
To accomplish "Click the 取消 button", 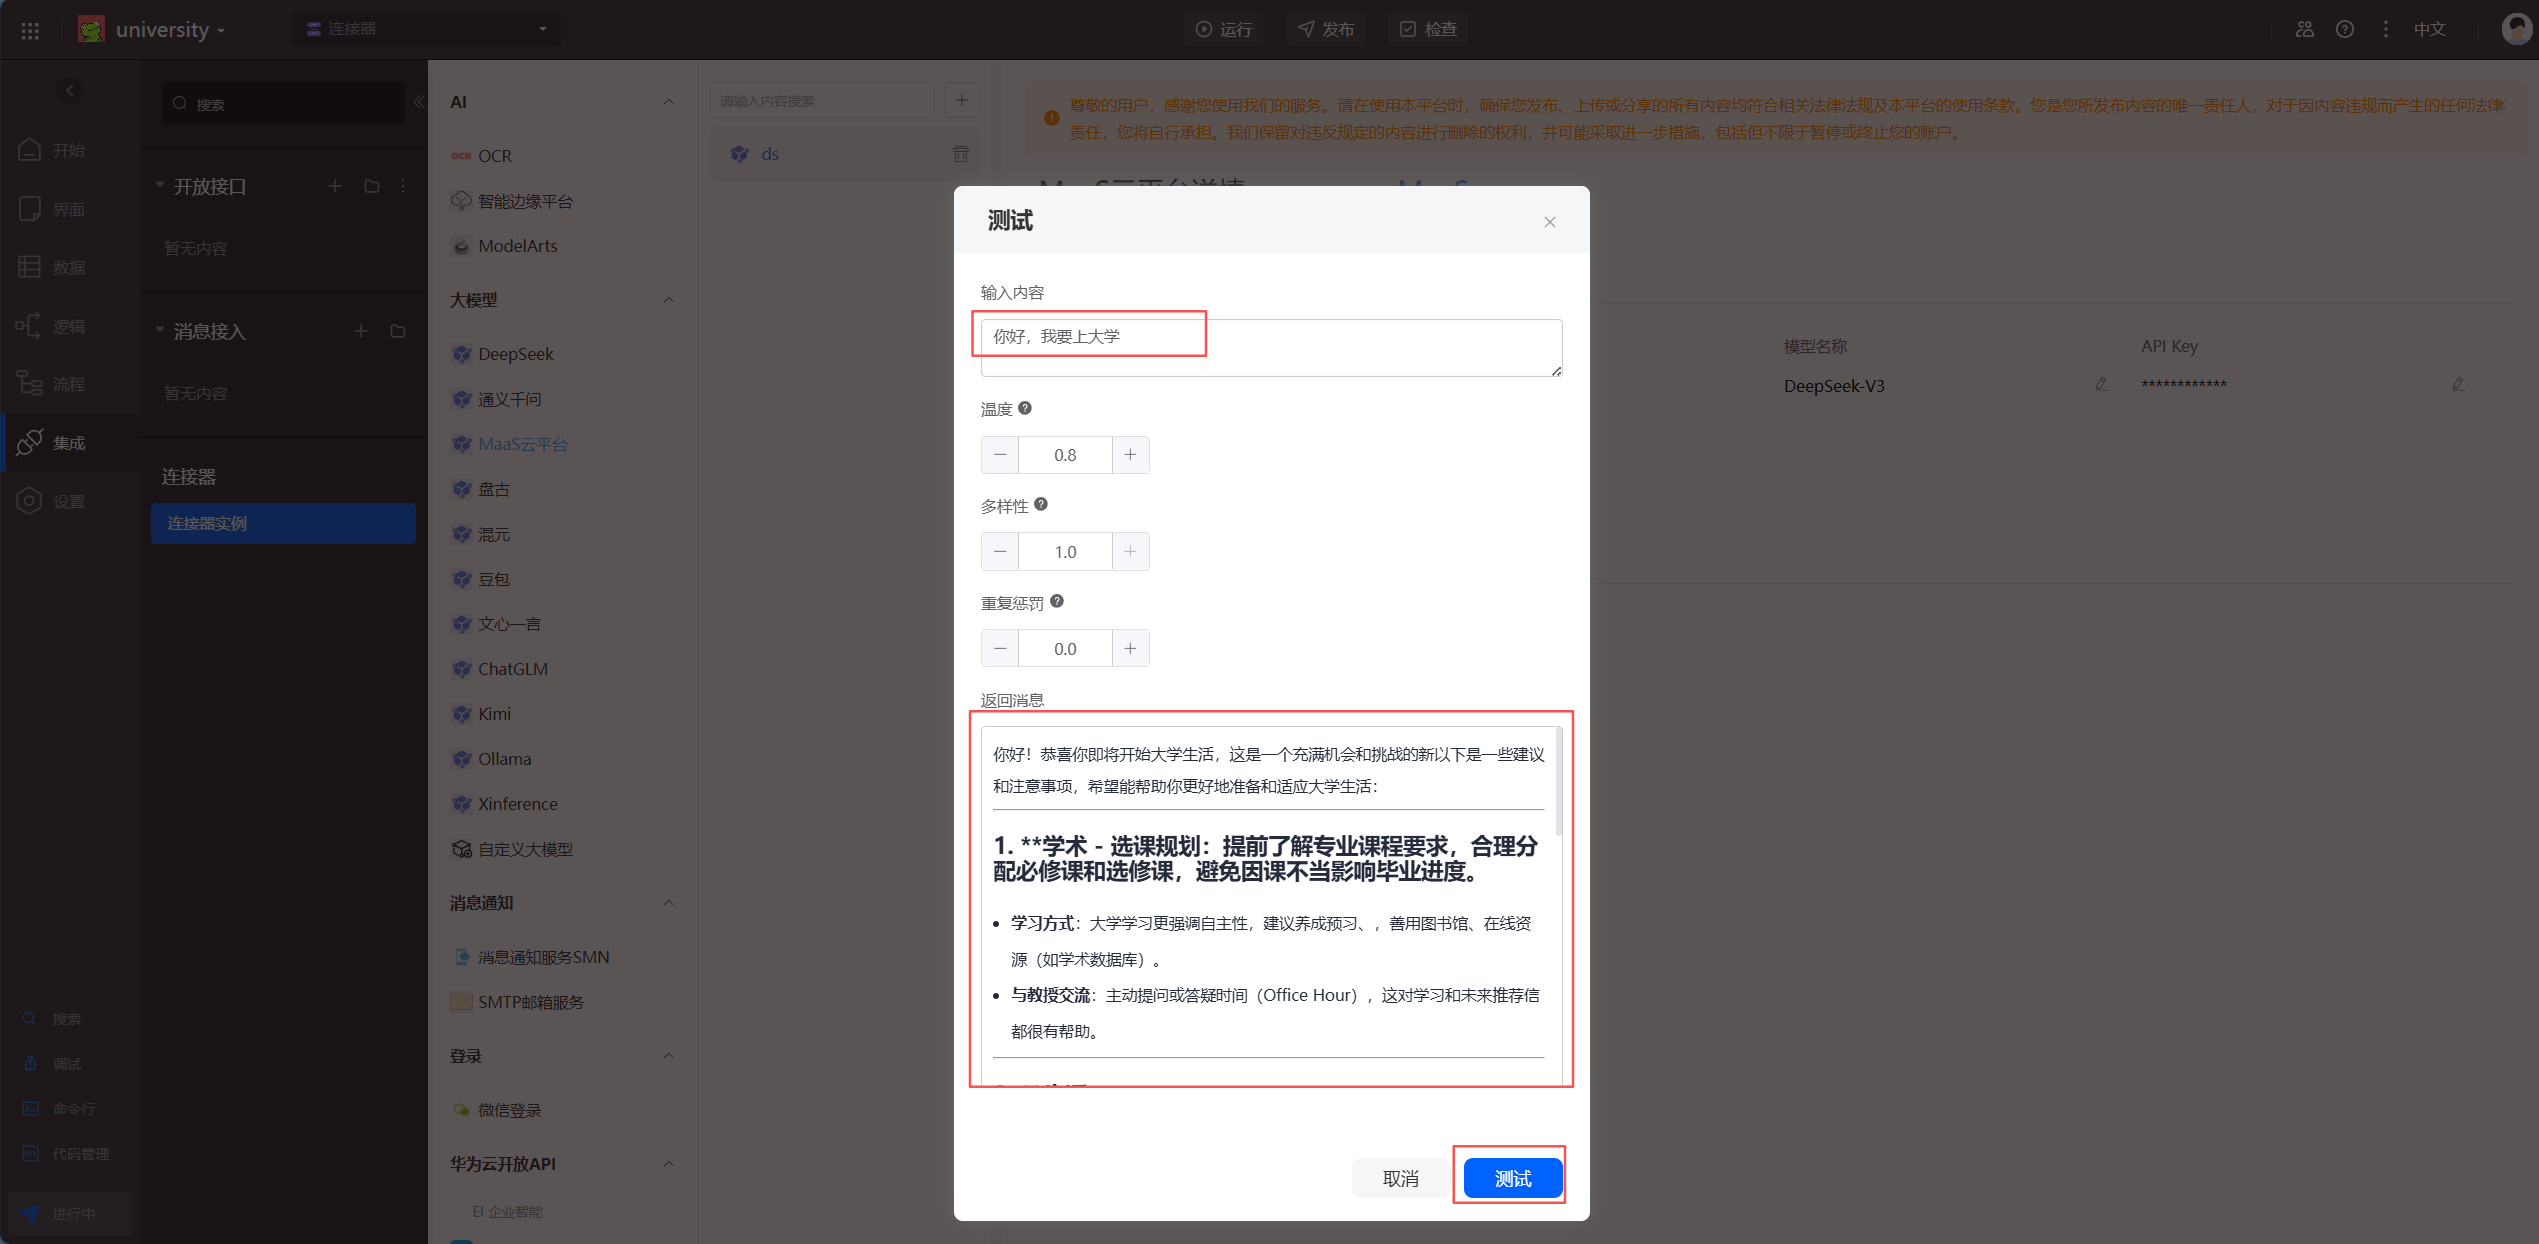I will (x=1400, y=1179).
